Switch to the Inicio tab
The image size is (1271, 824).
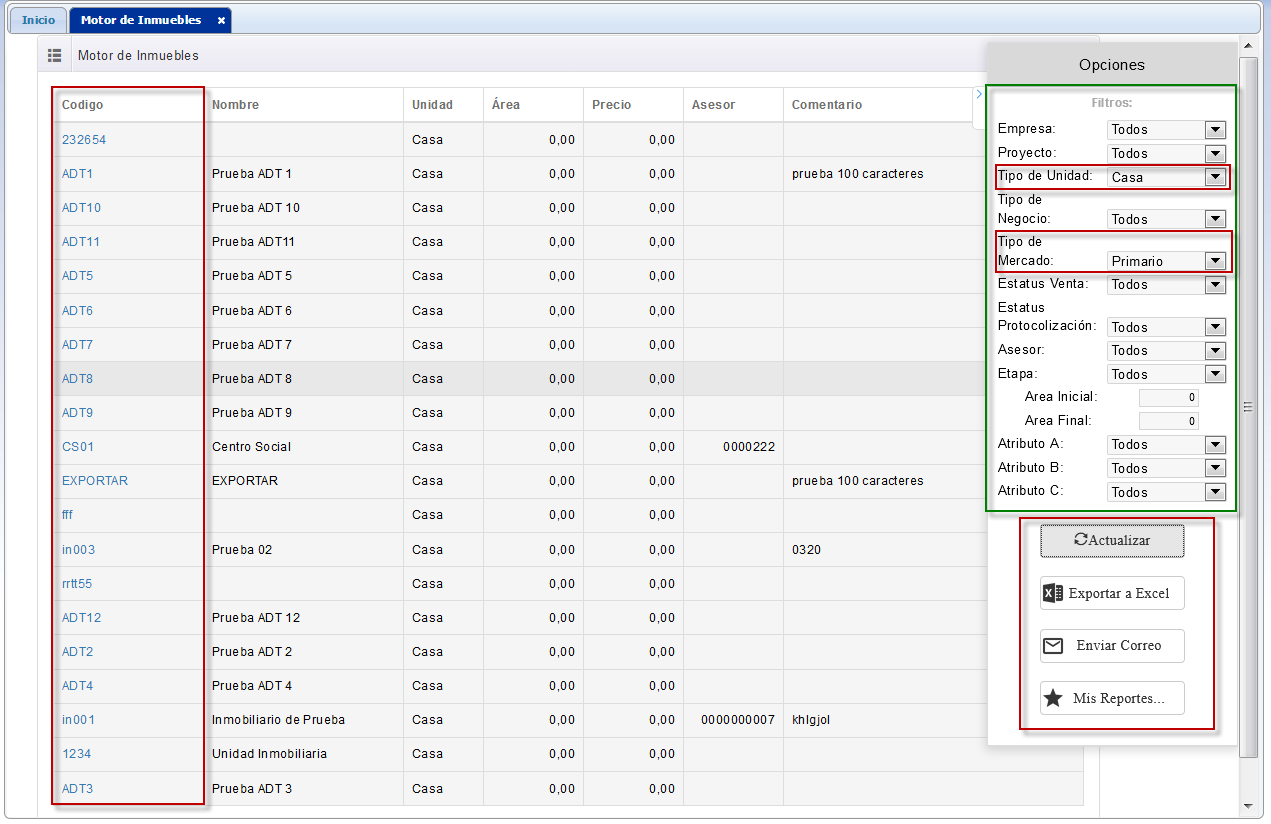(x=39, y=20)
